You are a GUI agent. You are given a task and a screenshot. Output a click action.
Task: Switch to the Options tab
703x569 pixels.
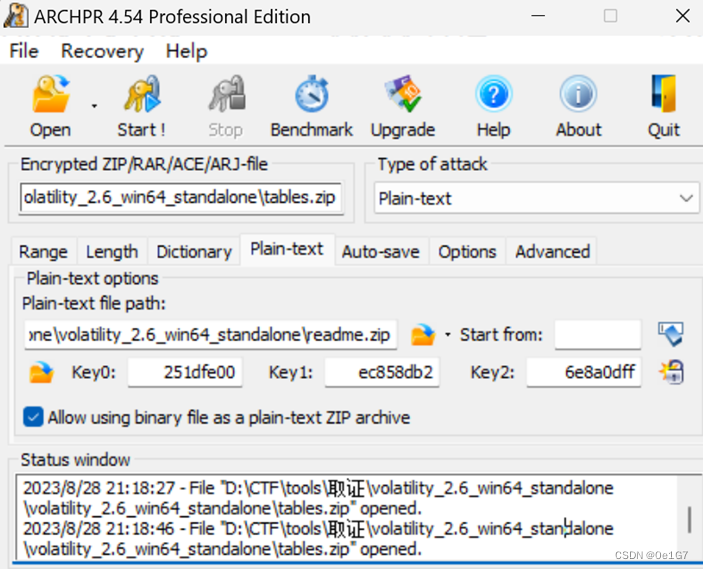(x=467, y=252)
